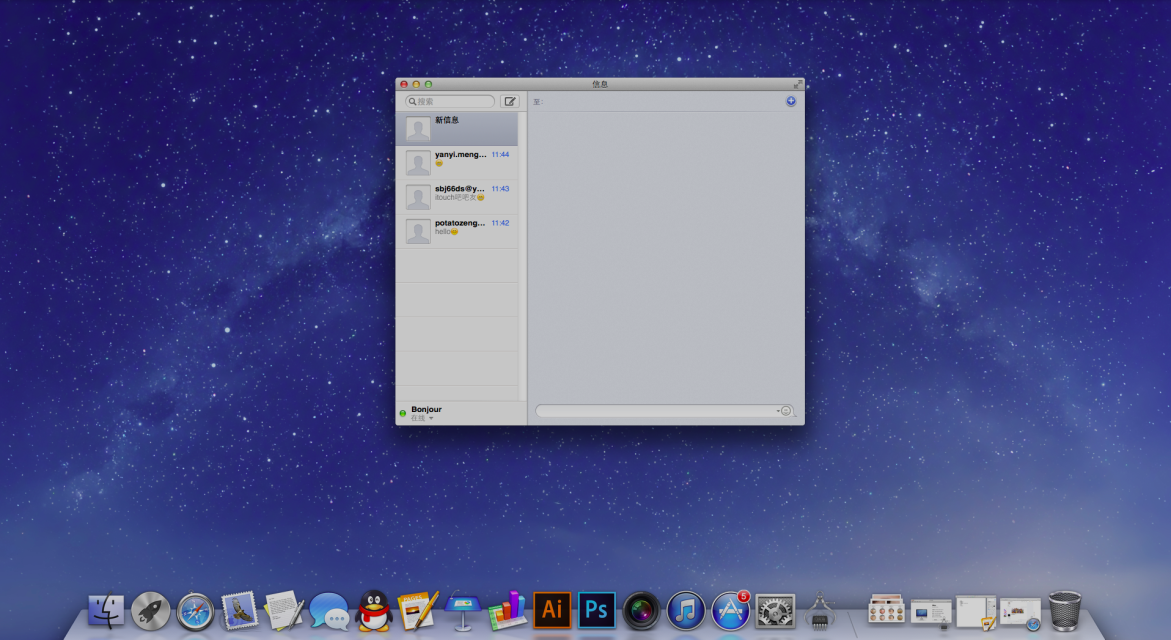Image resolution: width=1171 pixels, height=640 pixels.
Task: Click the blue add contact plus button
Action: click(x=791, y=101)
